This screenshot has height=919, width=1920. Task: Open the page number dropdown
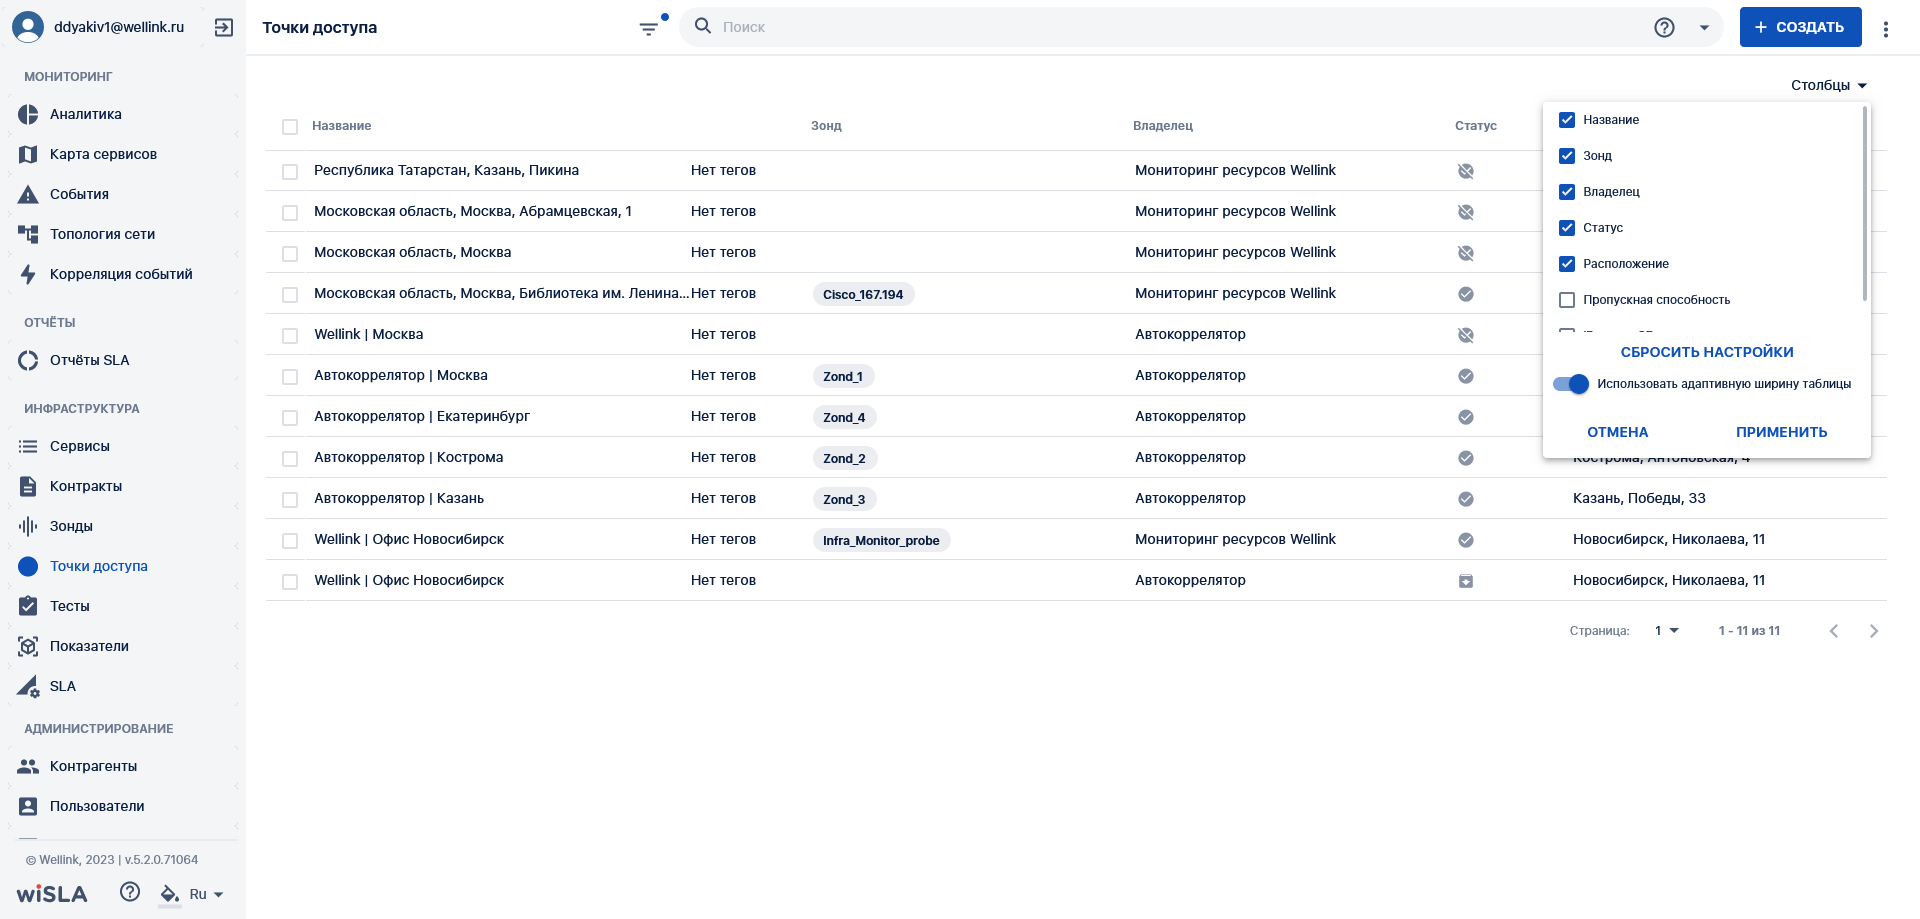point(1666,631)
